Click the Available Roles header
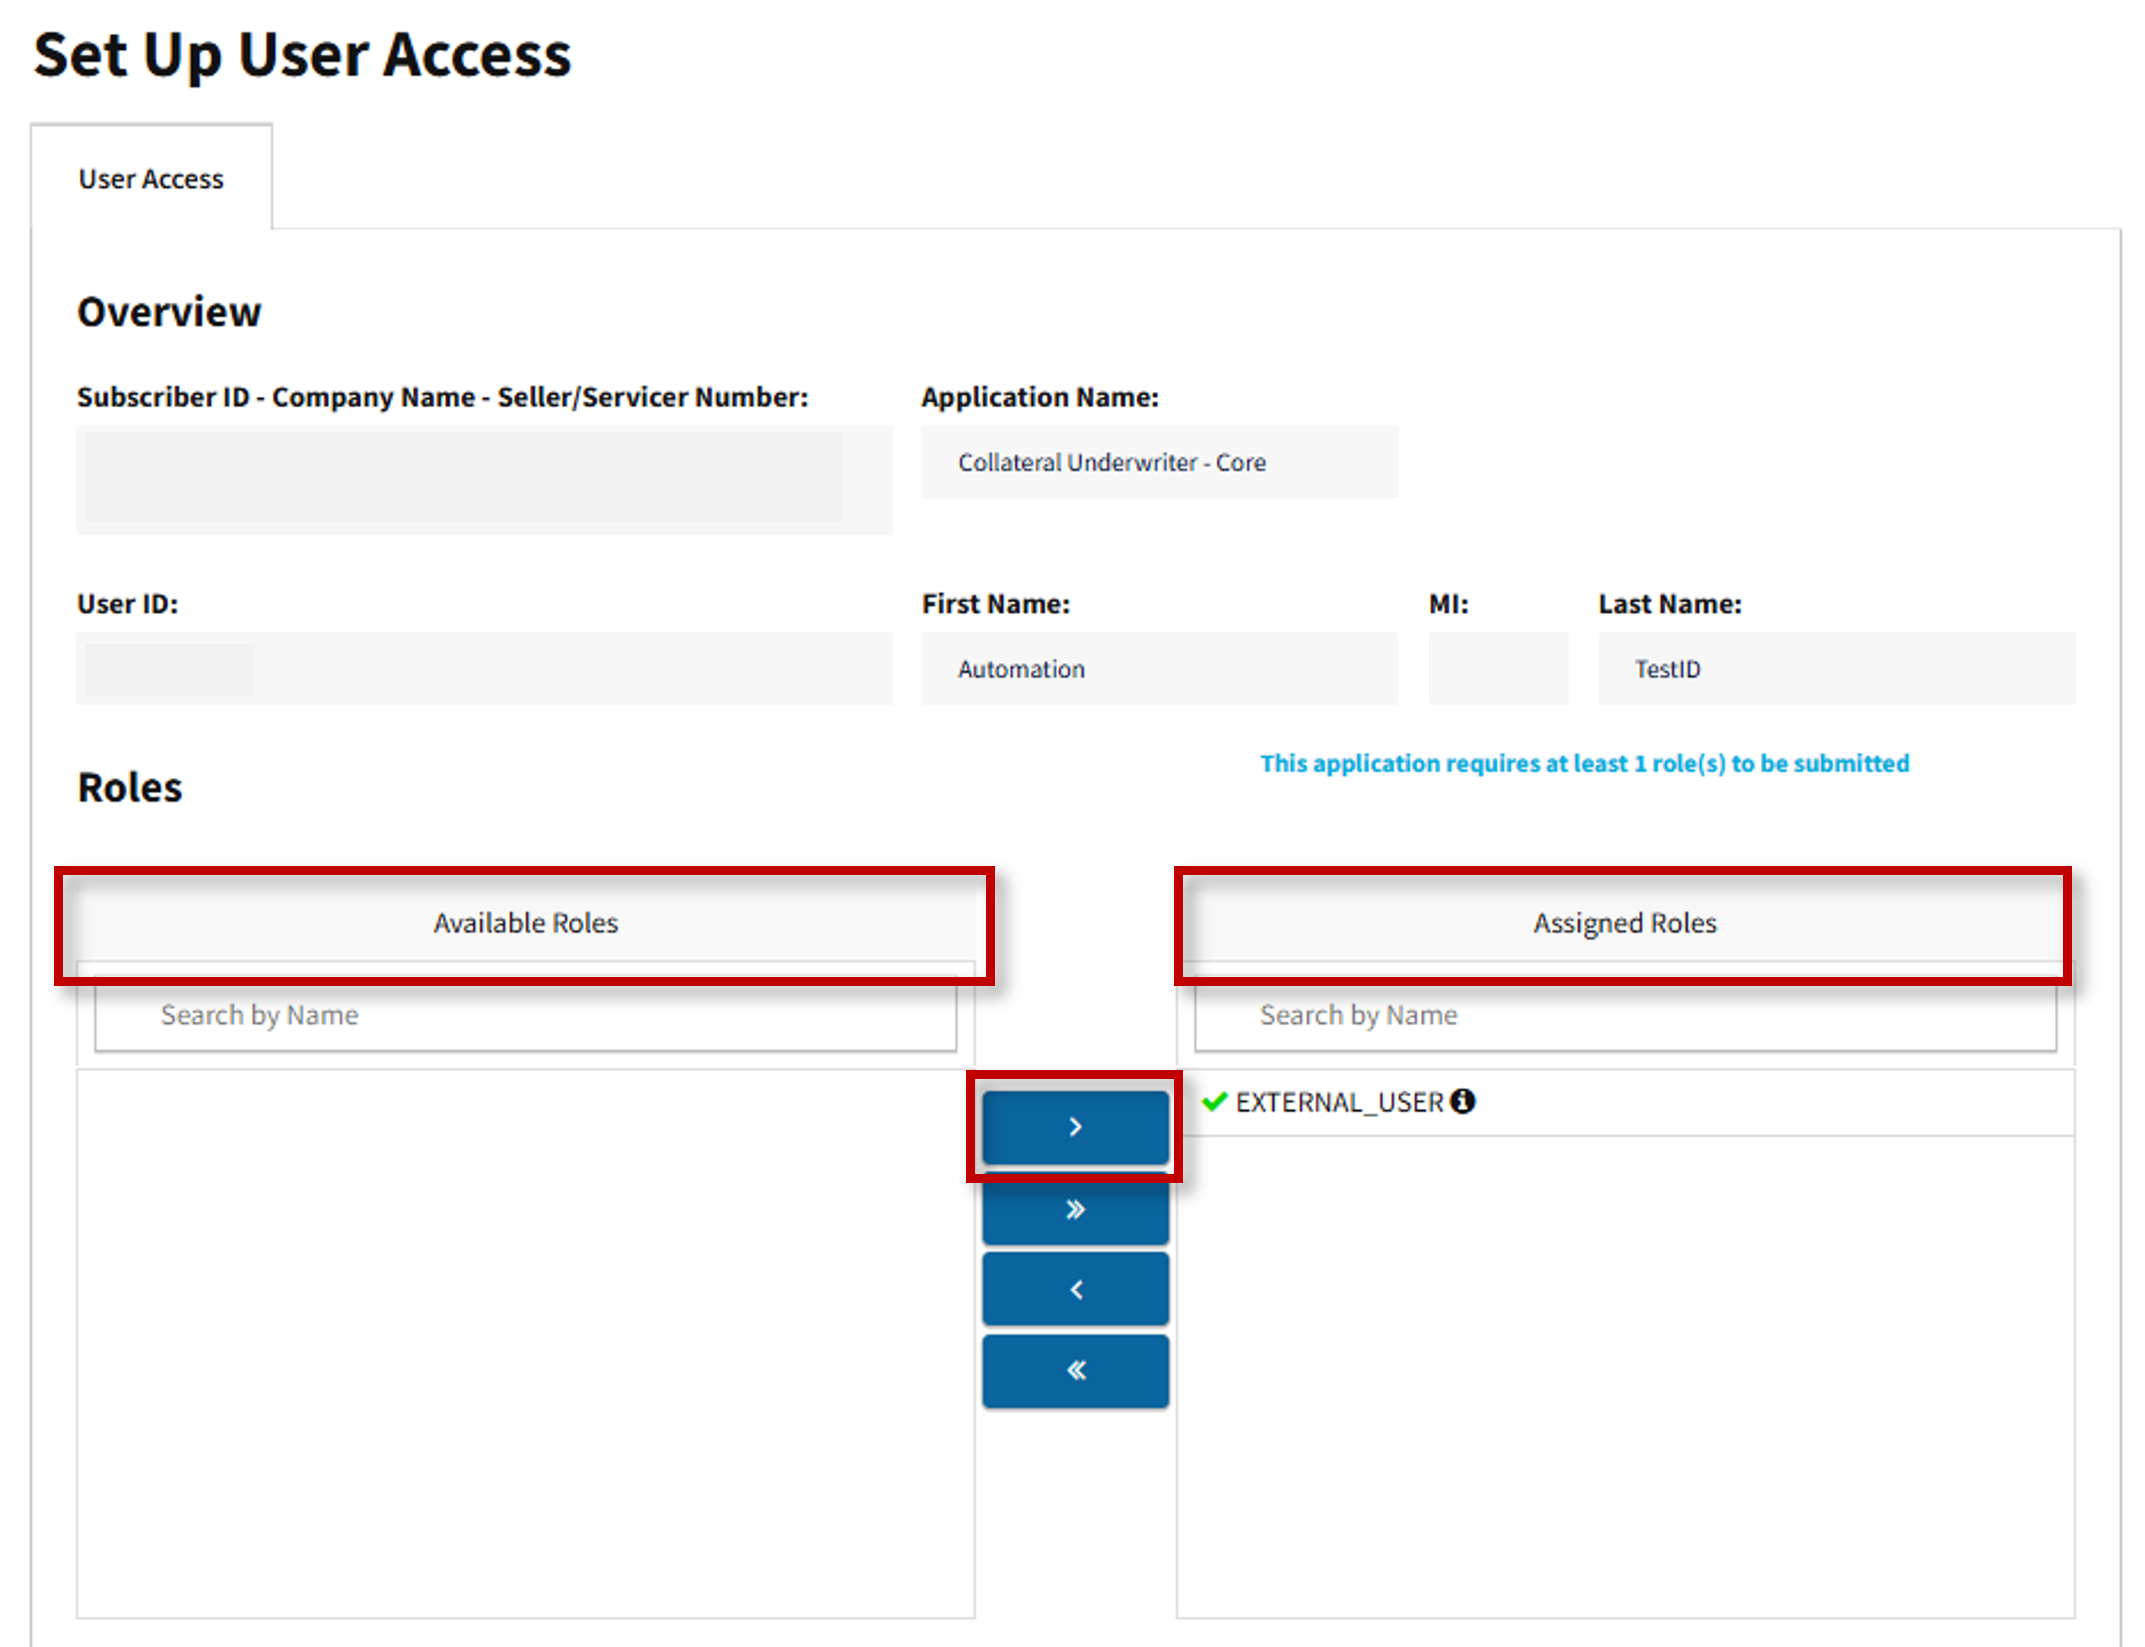Image resolution: width=2145 pixels, height=1647 pixels. coord(526,922)
